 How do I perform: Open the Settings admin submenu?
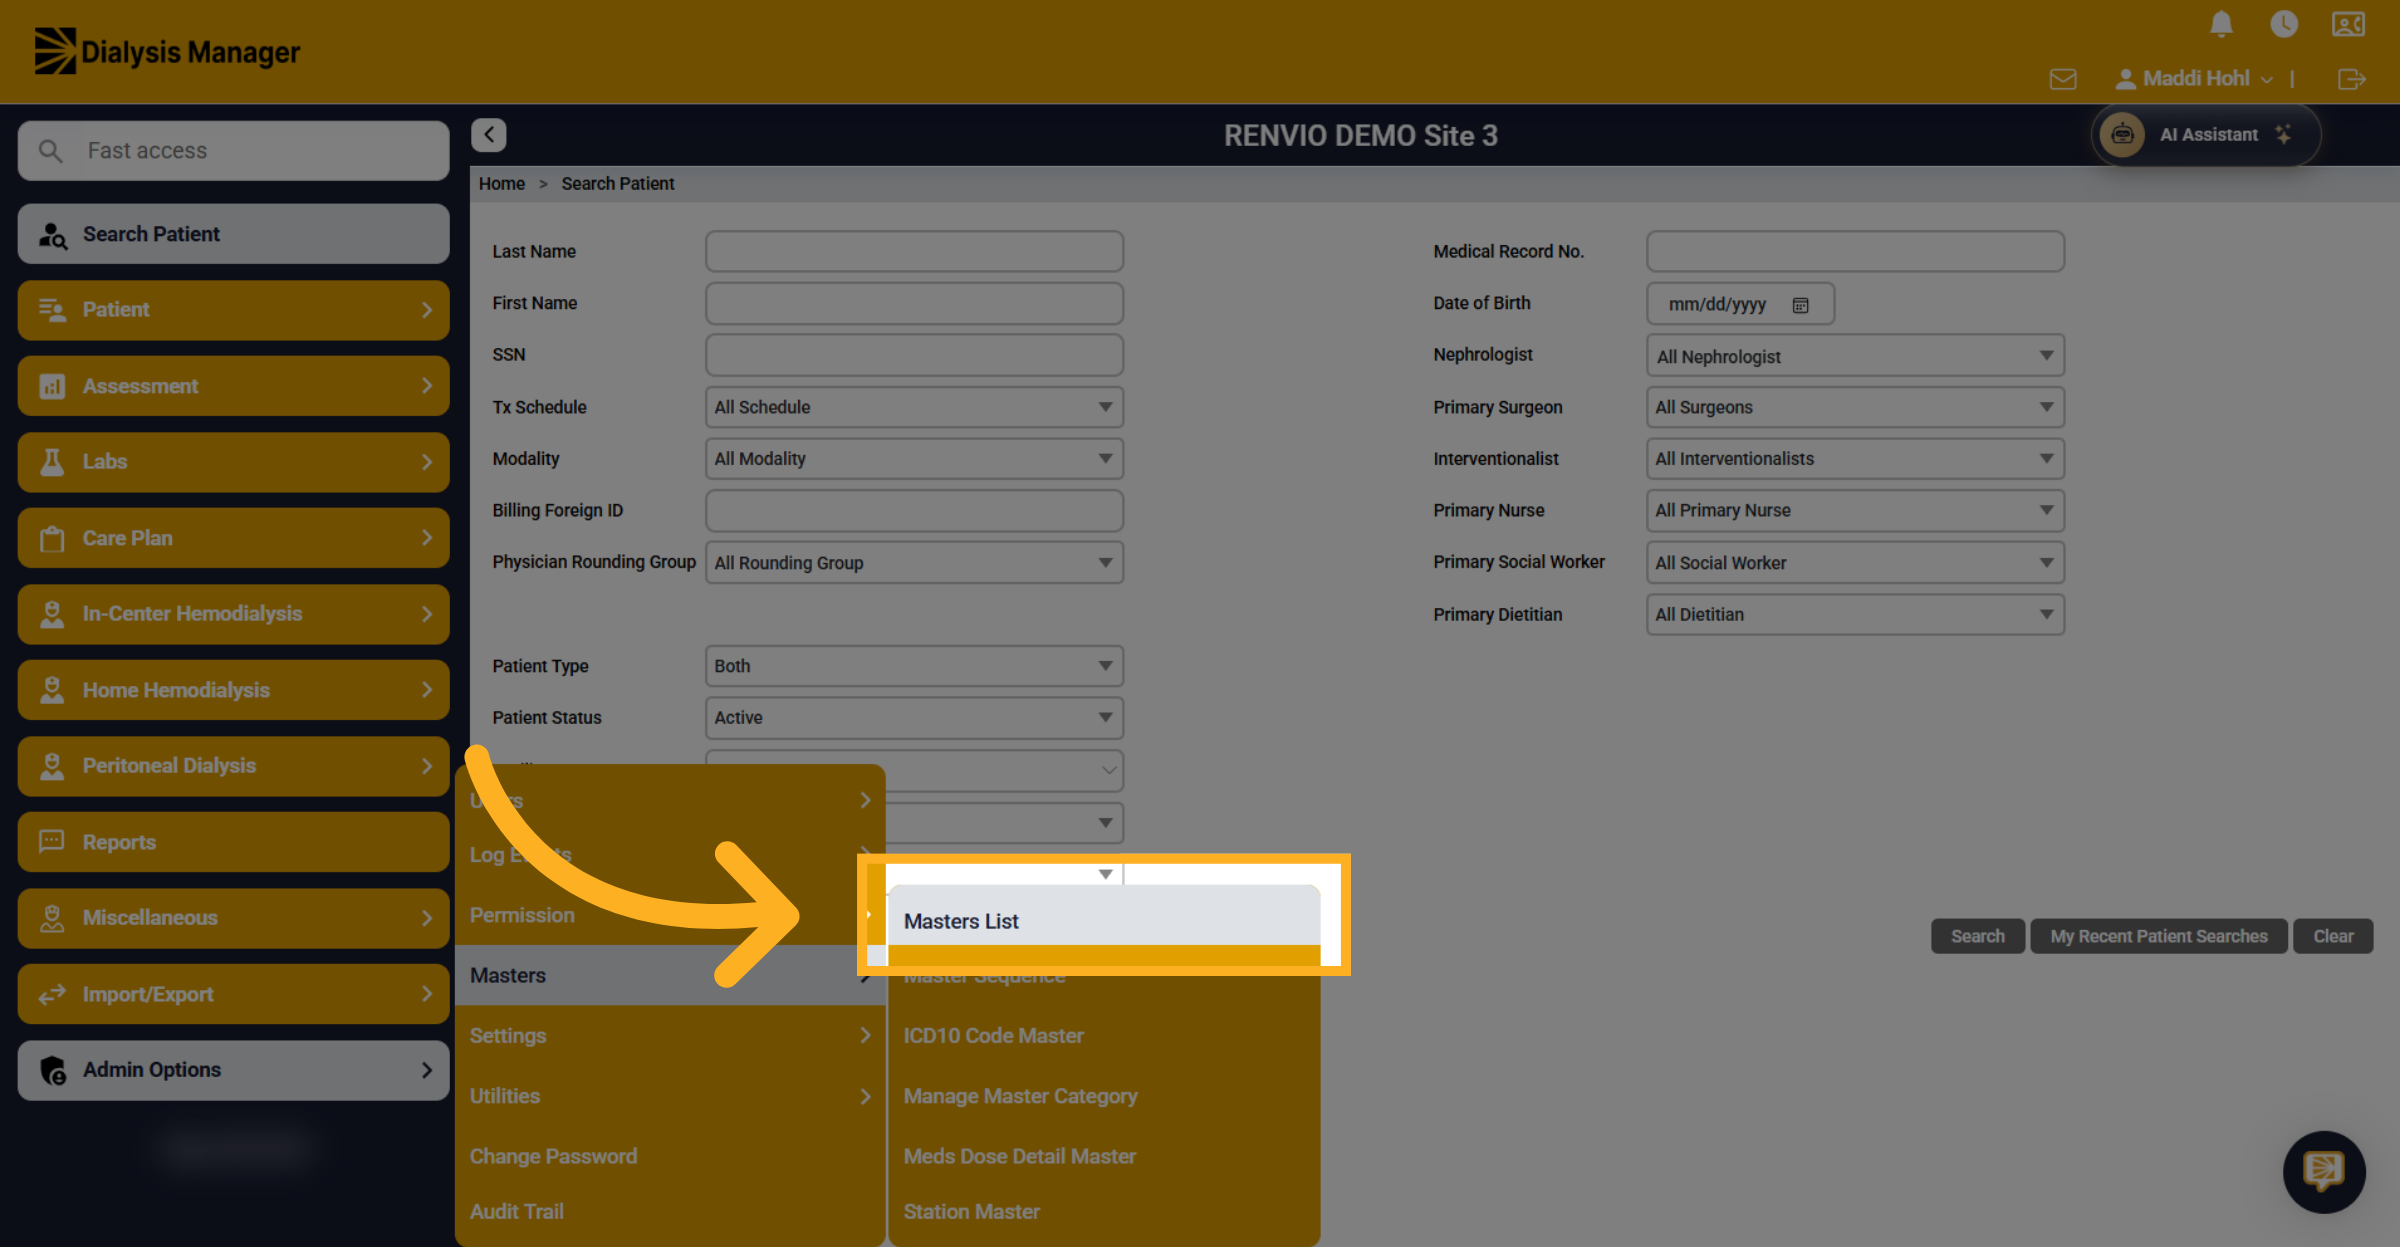point(670,1036)
